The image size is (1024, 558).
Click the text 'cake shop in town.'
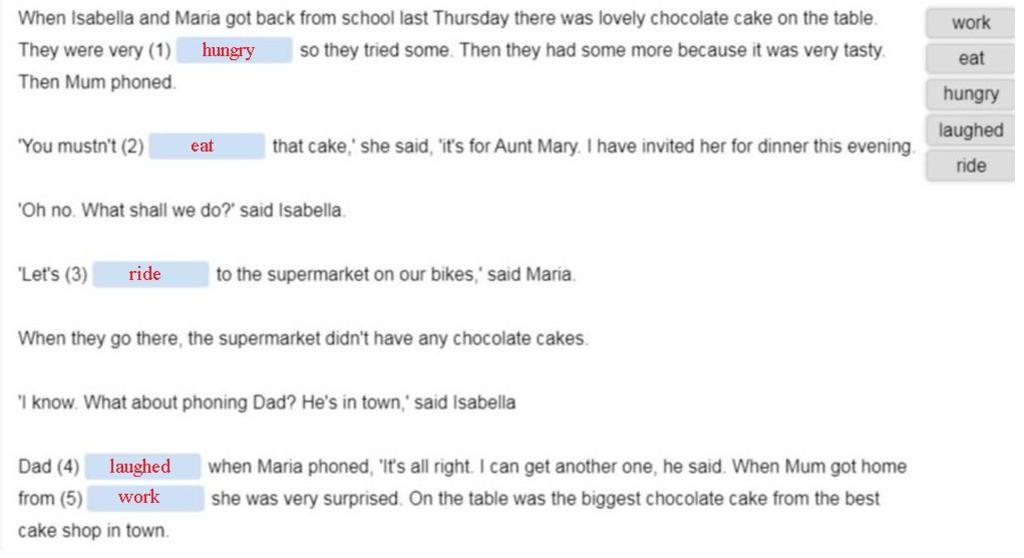(x=93, y=530)
